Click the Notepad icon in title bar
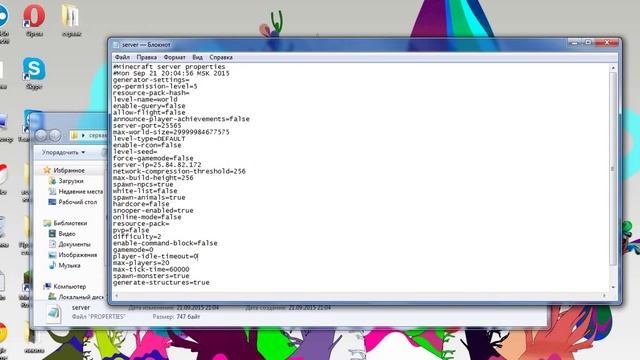This screenshot has width=640, height=360. pyautogui.click(x=116, y=45)
